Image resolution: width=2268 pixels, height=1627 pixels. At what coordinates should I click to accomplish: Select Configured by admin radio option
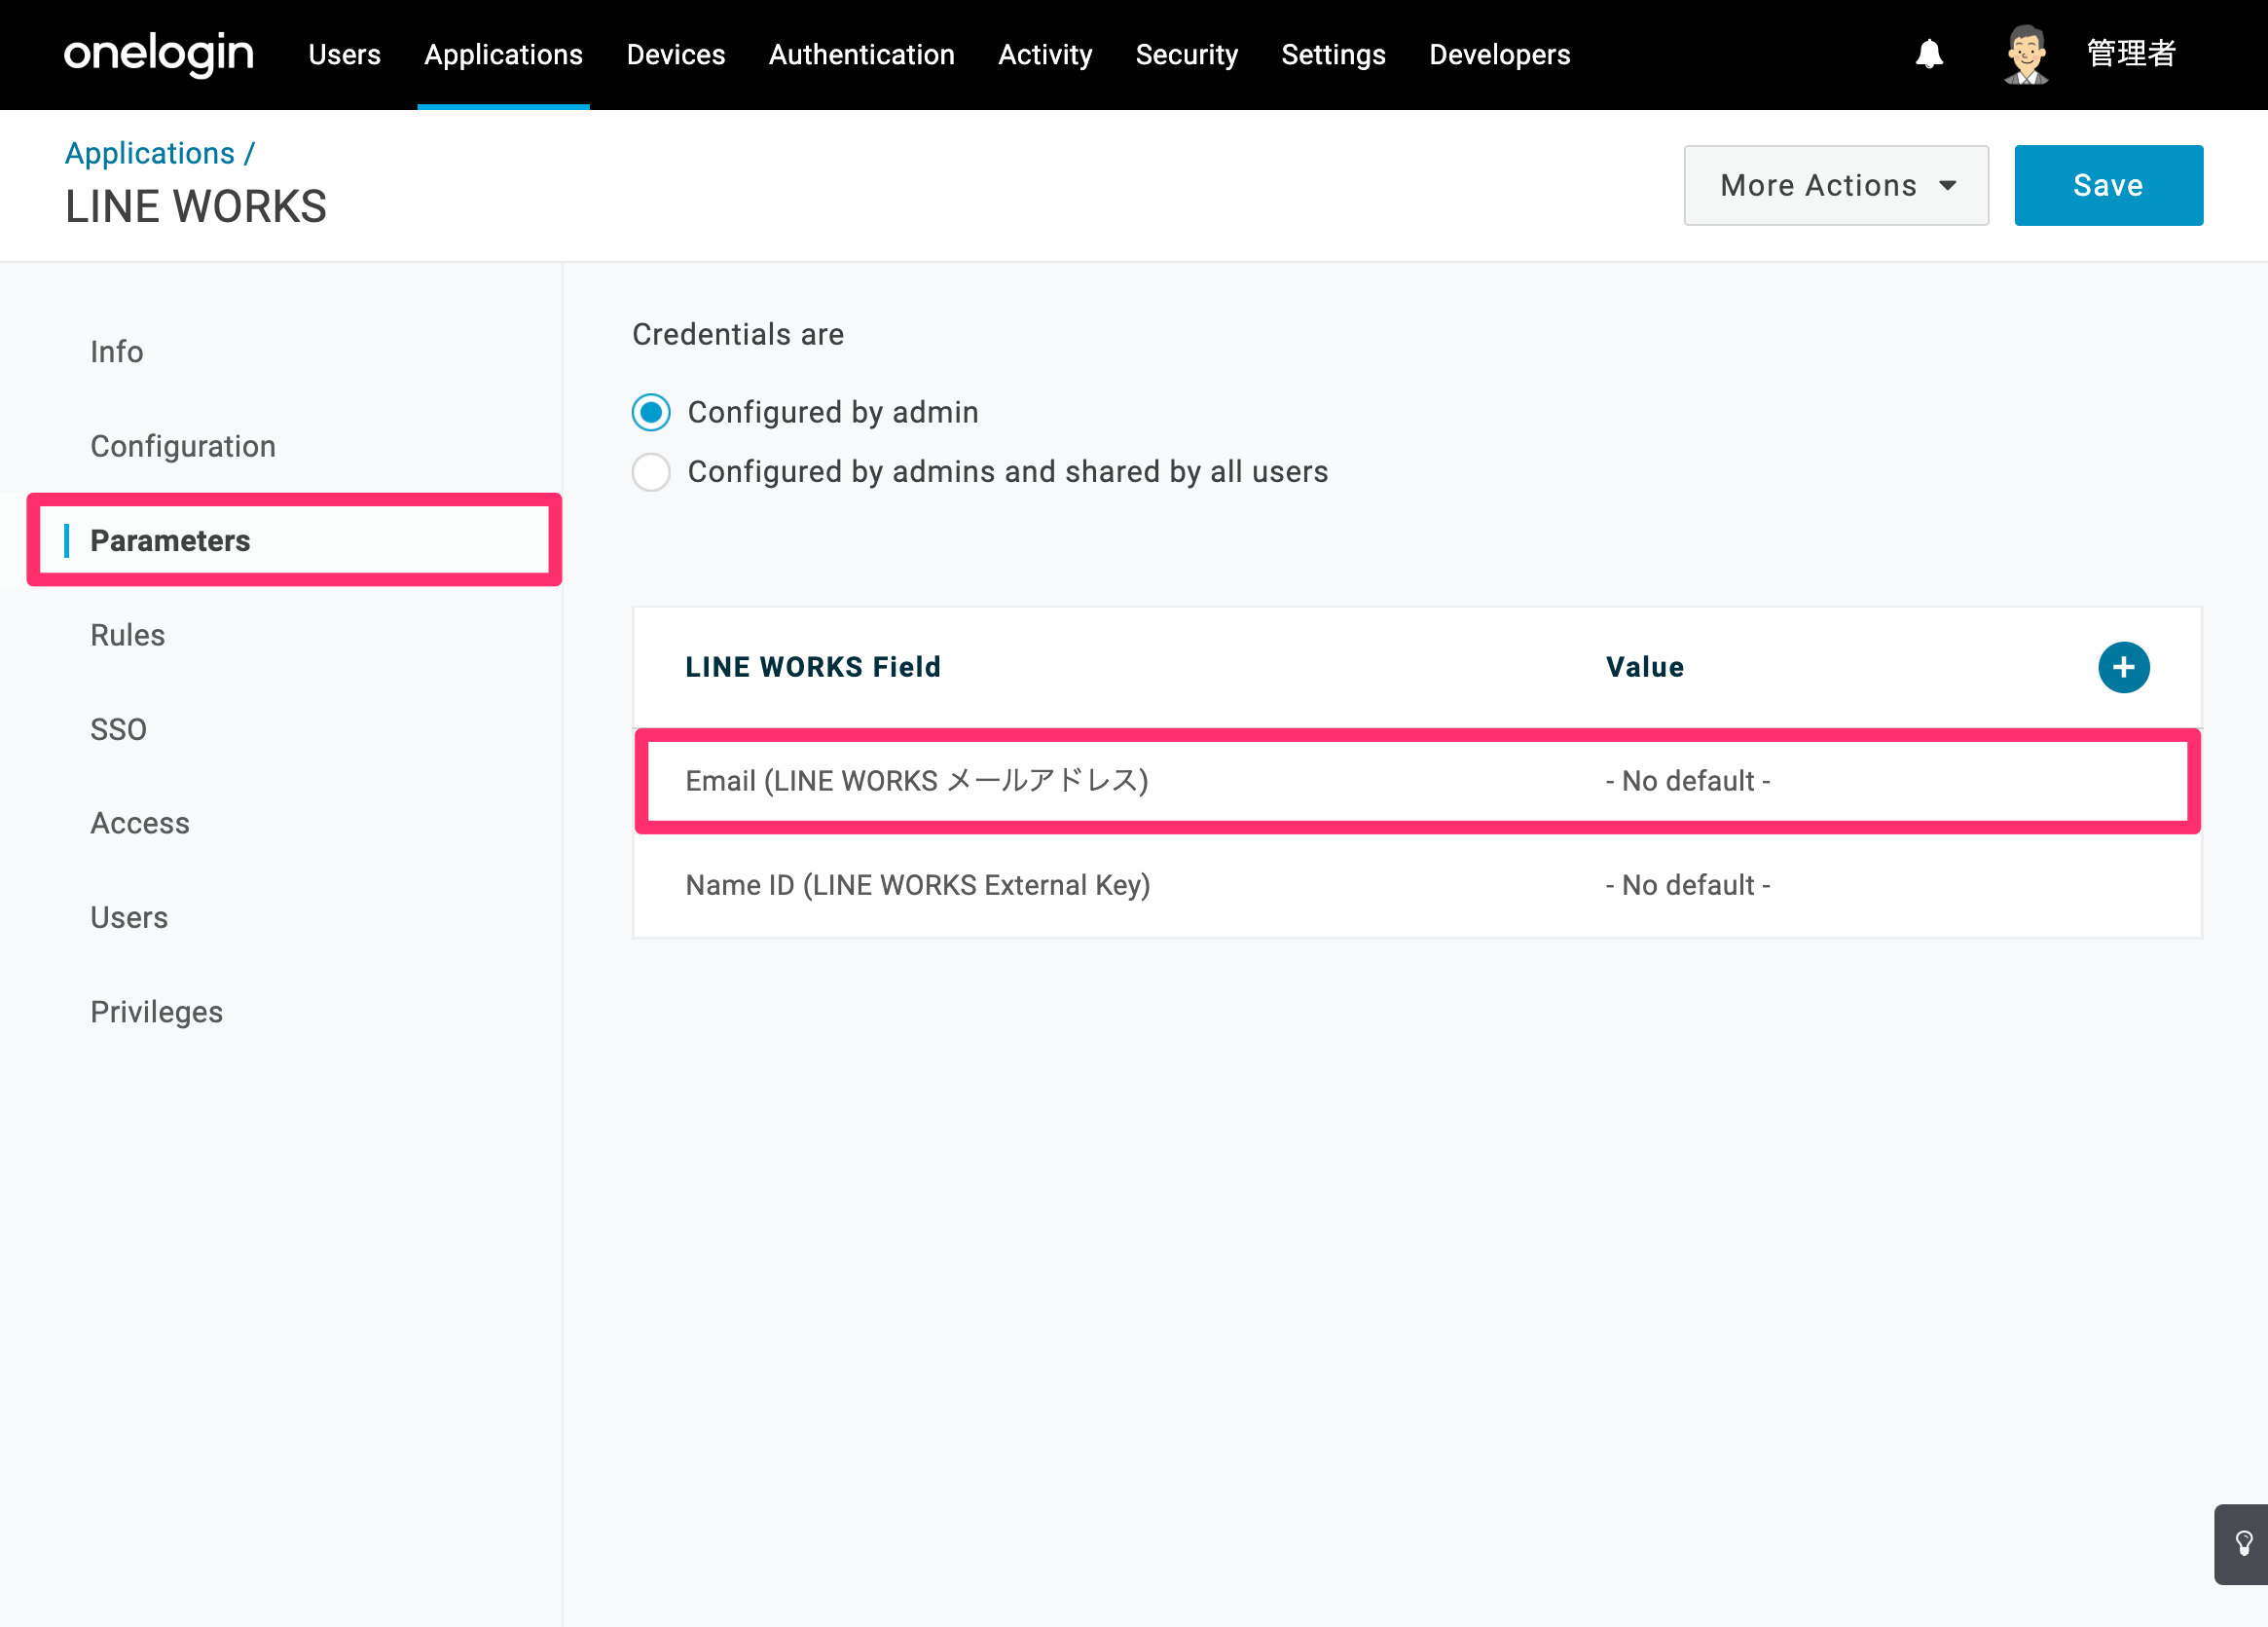[x=651, y=412]
